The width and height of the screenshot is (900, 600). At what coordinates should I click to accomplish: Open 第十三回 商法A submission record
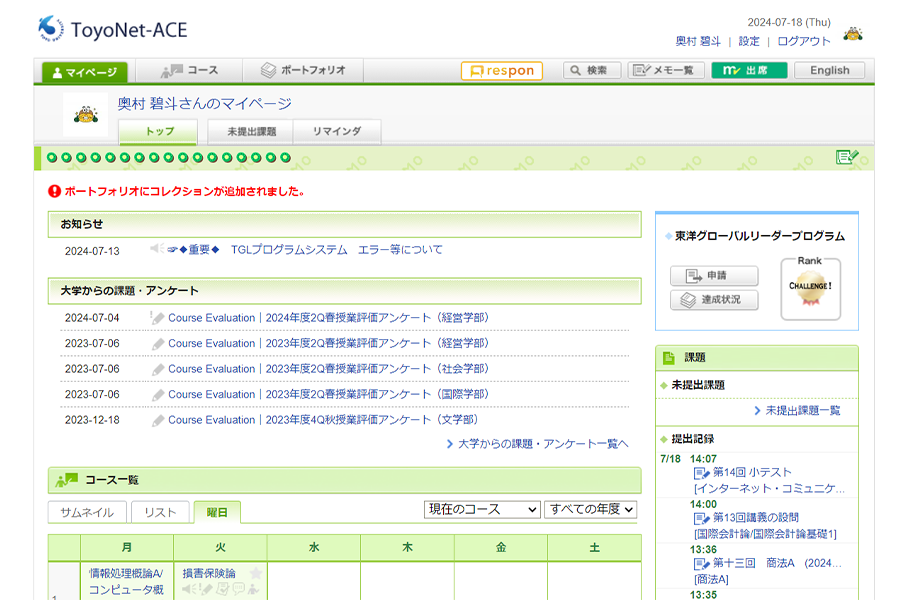point(777,563)
